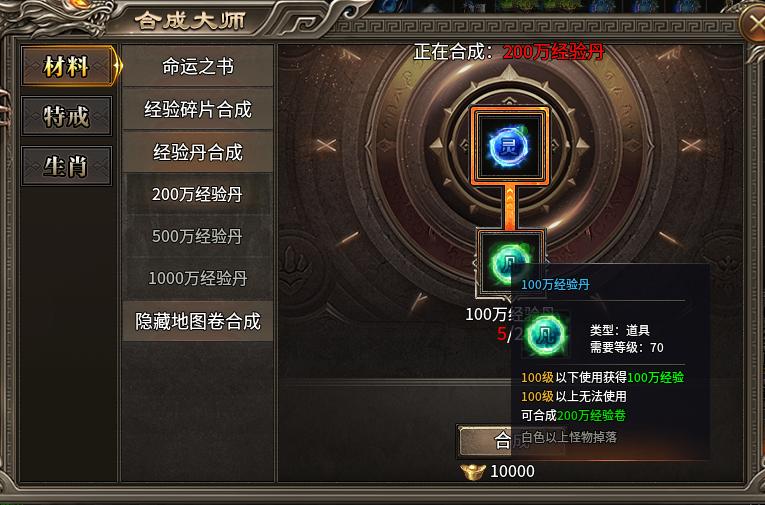
Task: Expand the 隐藏地图卷合成 category
Action: point(198,321)
